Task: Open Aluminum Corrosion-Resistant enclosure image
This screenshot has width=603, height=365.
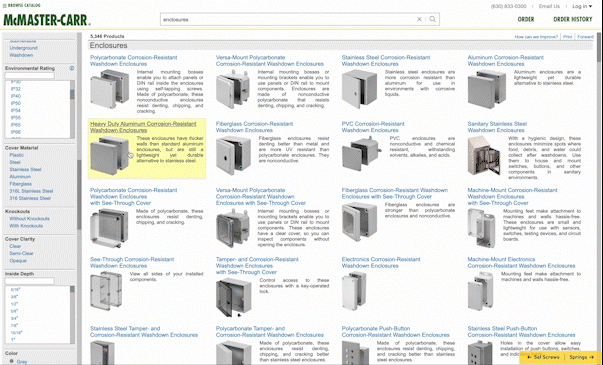Action: coord(487,89)
